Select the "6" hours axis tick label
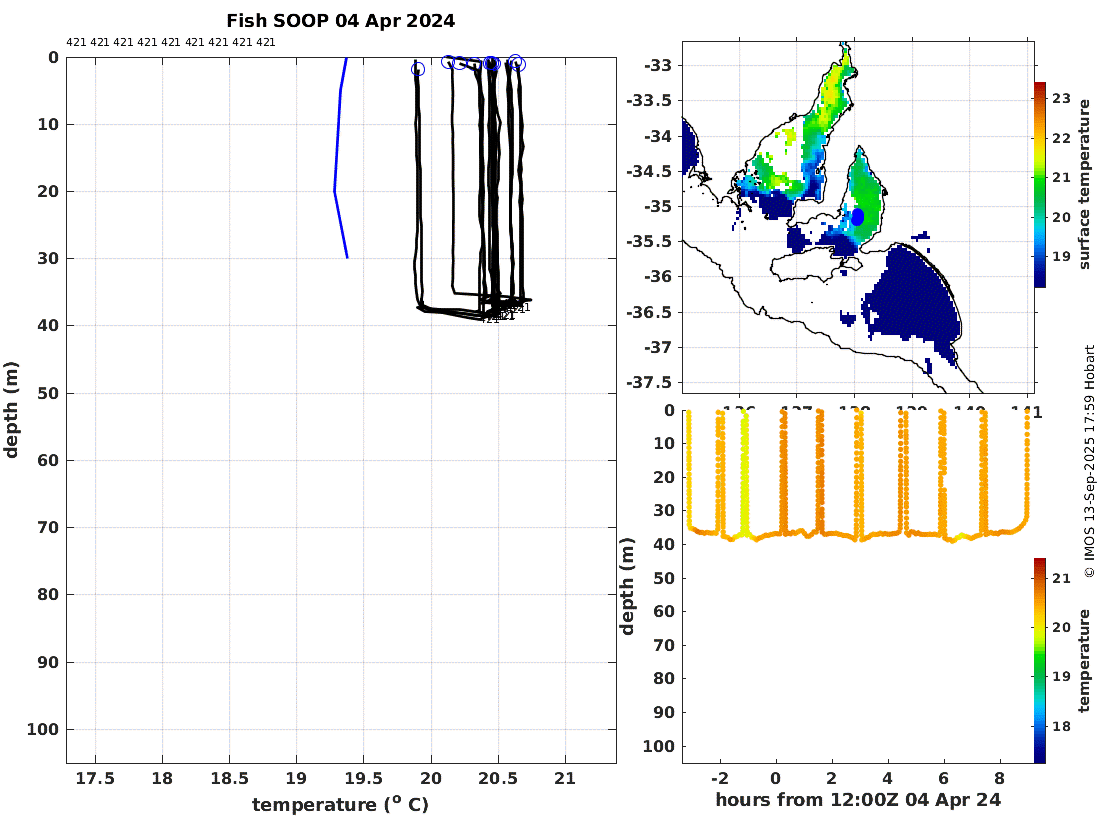 point(944,778)
